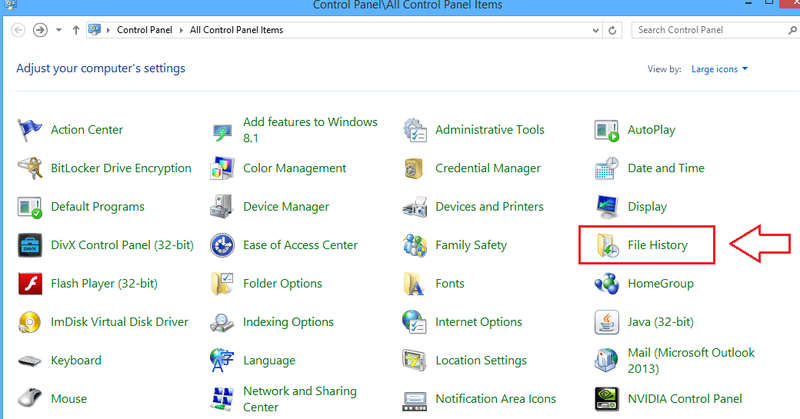The width and height of the screenshot is (800, 419).
Task: Open the HomeGroup link
Action: click(661, 283)
